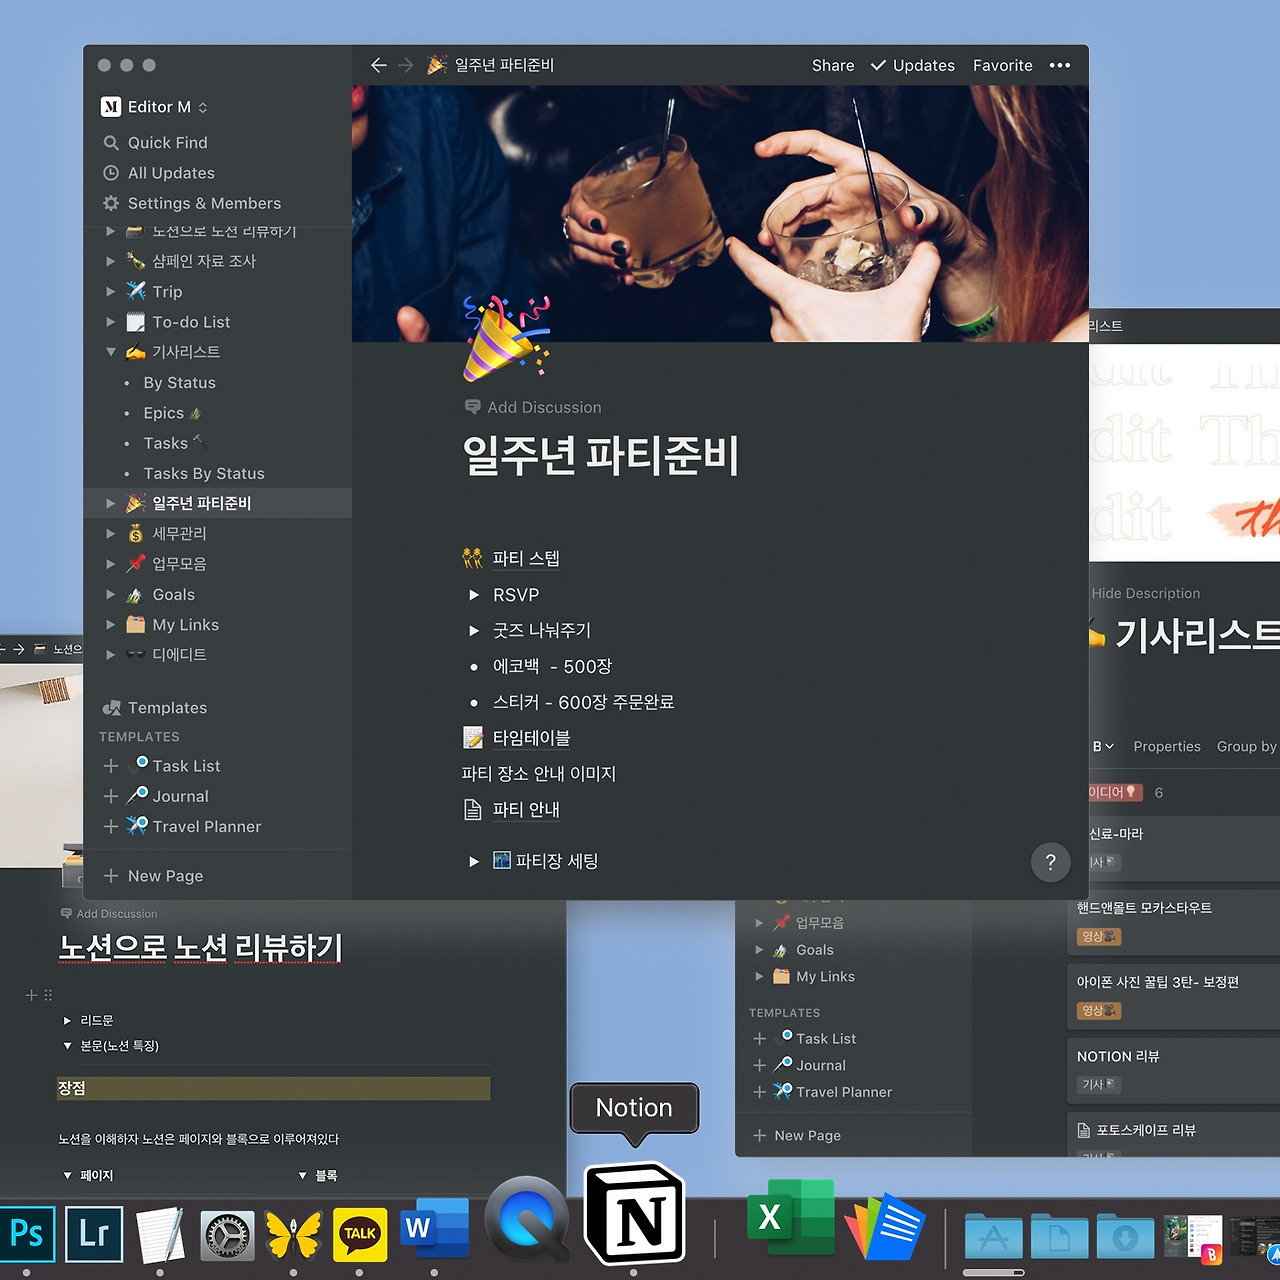Click the plus icon beside Journal in the front sidebar
Viewport: 1280px width, 1280px height.
111,796
